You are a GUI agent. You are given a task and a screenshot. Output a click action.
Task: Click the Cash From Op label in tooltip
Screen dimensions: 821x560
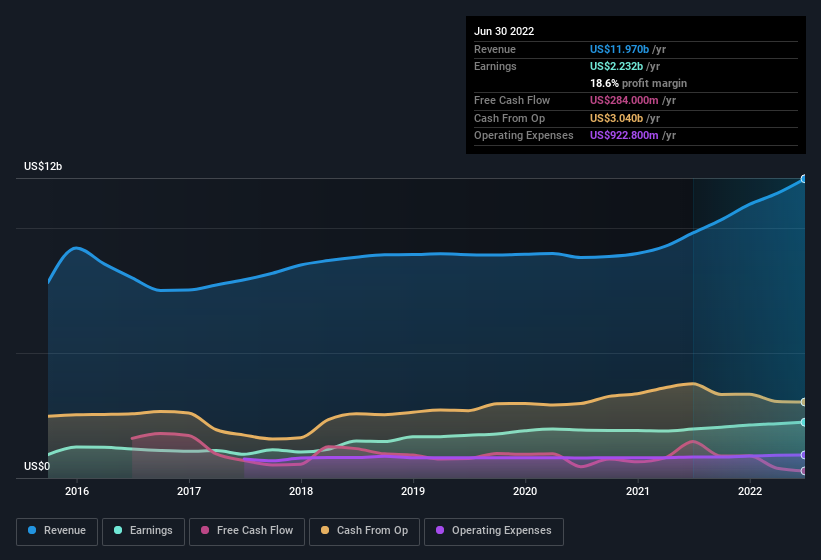click(509, 118)
